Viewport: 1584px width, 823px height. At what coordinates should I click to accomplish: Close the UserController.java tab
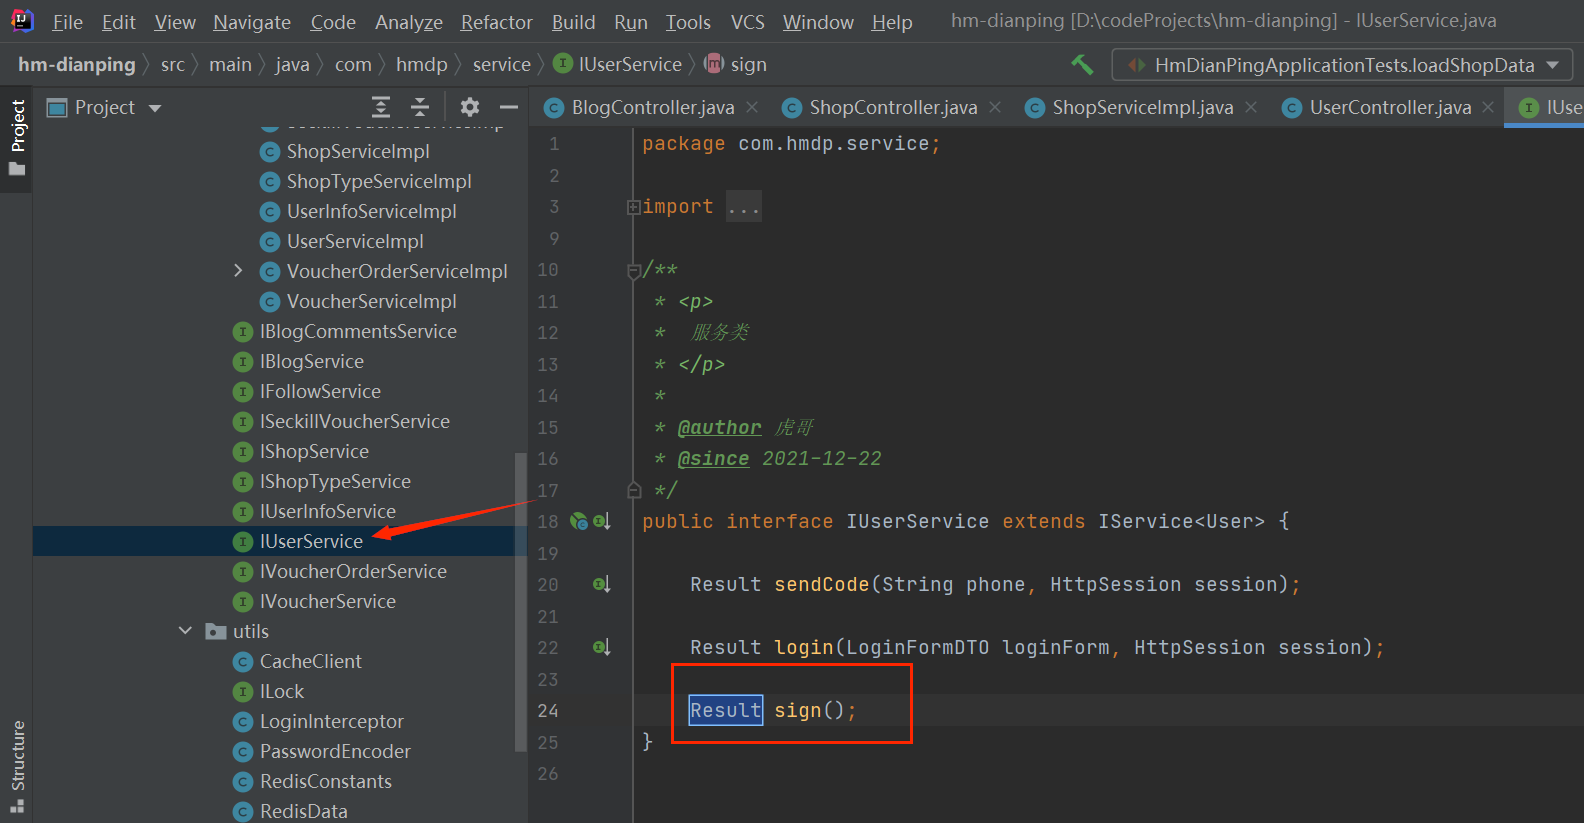coord(1488,107)
